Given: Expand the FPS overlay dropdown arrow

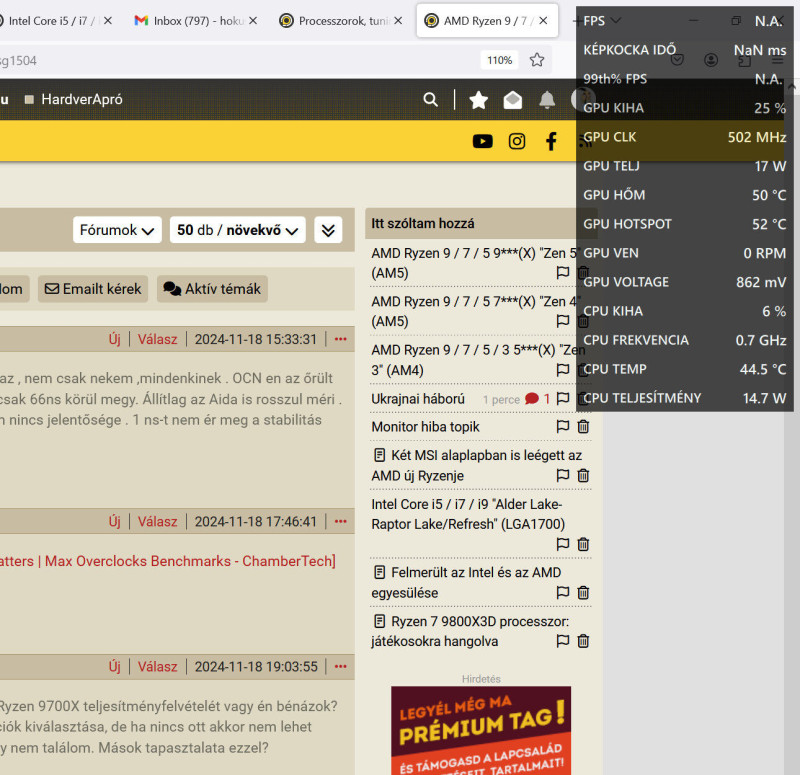Looking at the screenshot, I should coord(616,20).
